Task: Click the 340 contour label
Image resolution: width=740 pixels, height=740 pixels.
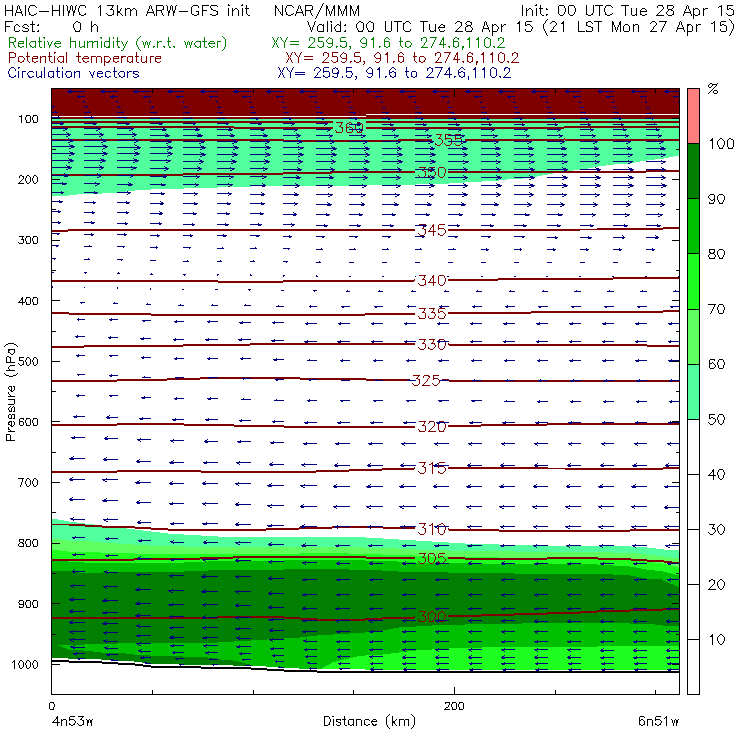Action: coord(432,280)
